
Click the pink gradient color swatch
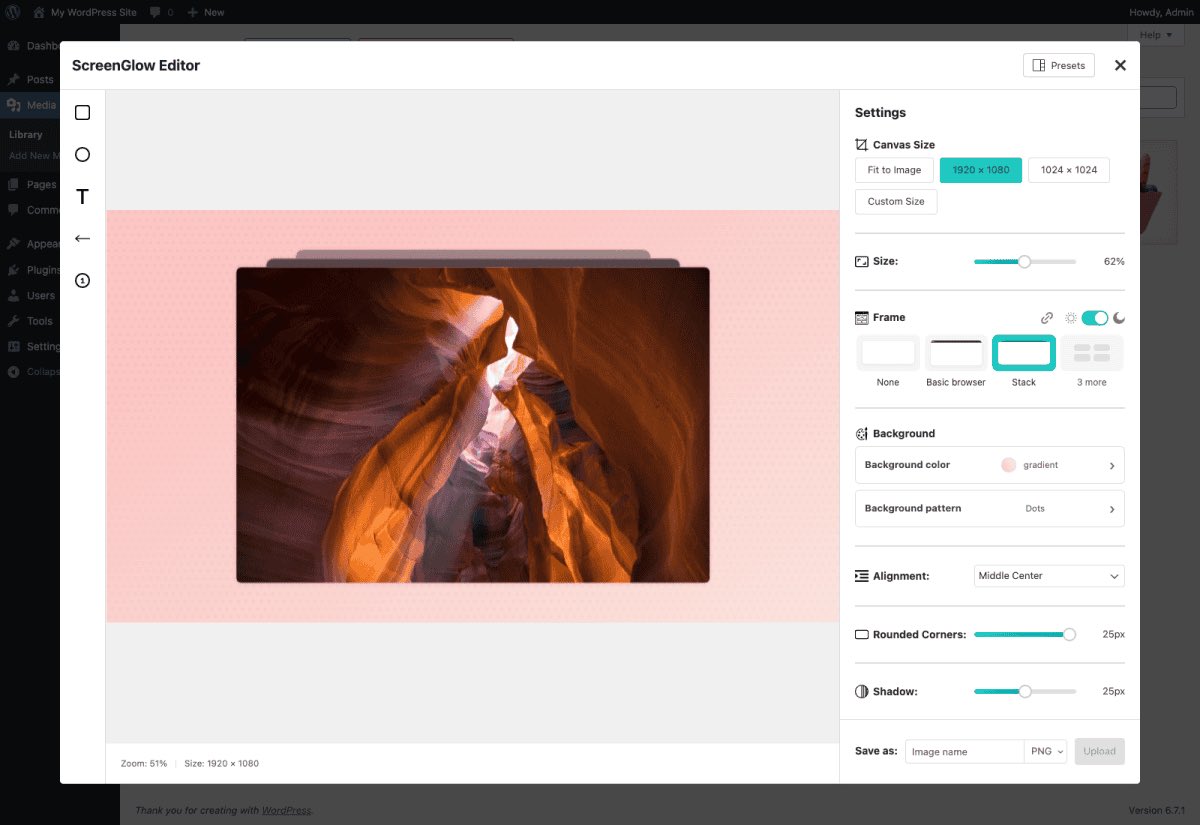1008,465
